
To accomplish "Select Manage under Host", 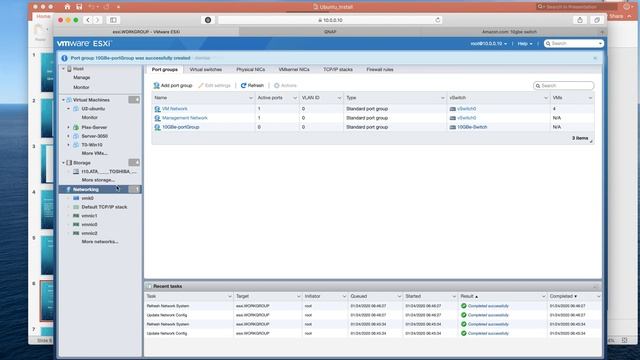I will (x=82, y=78).
